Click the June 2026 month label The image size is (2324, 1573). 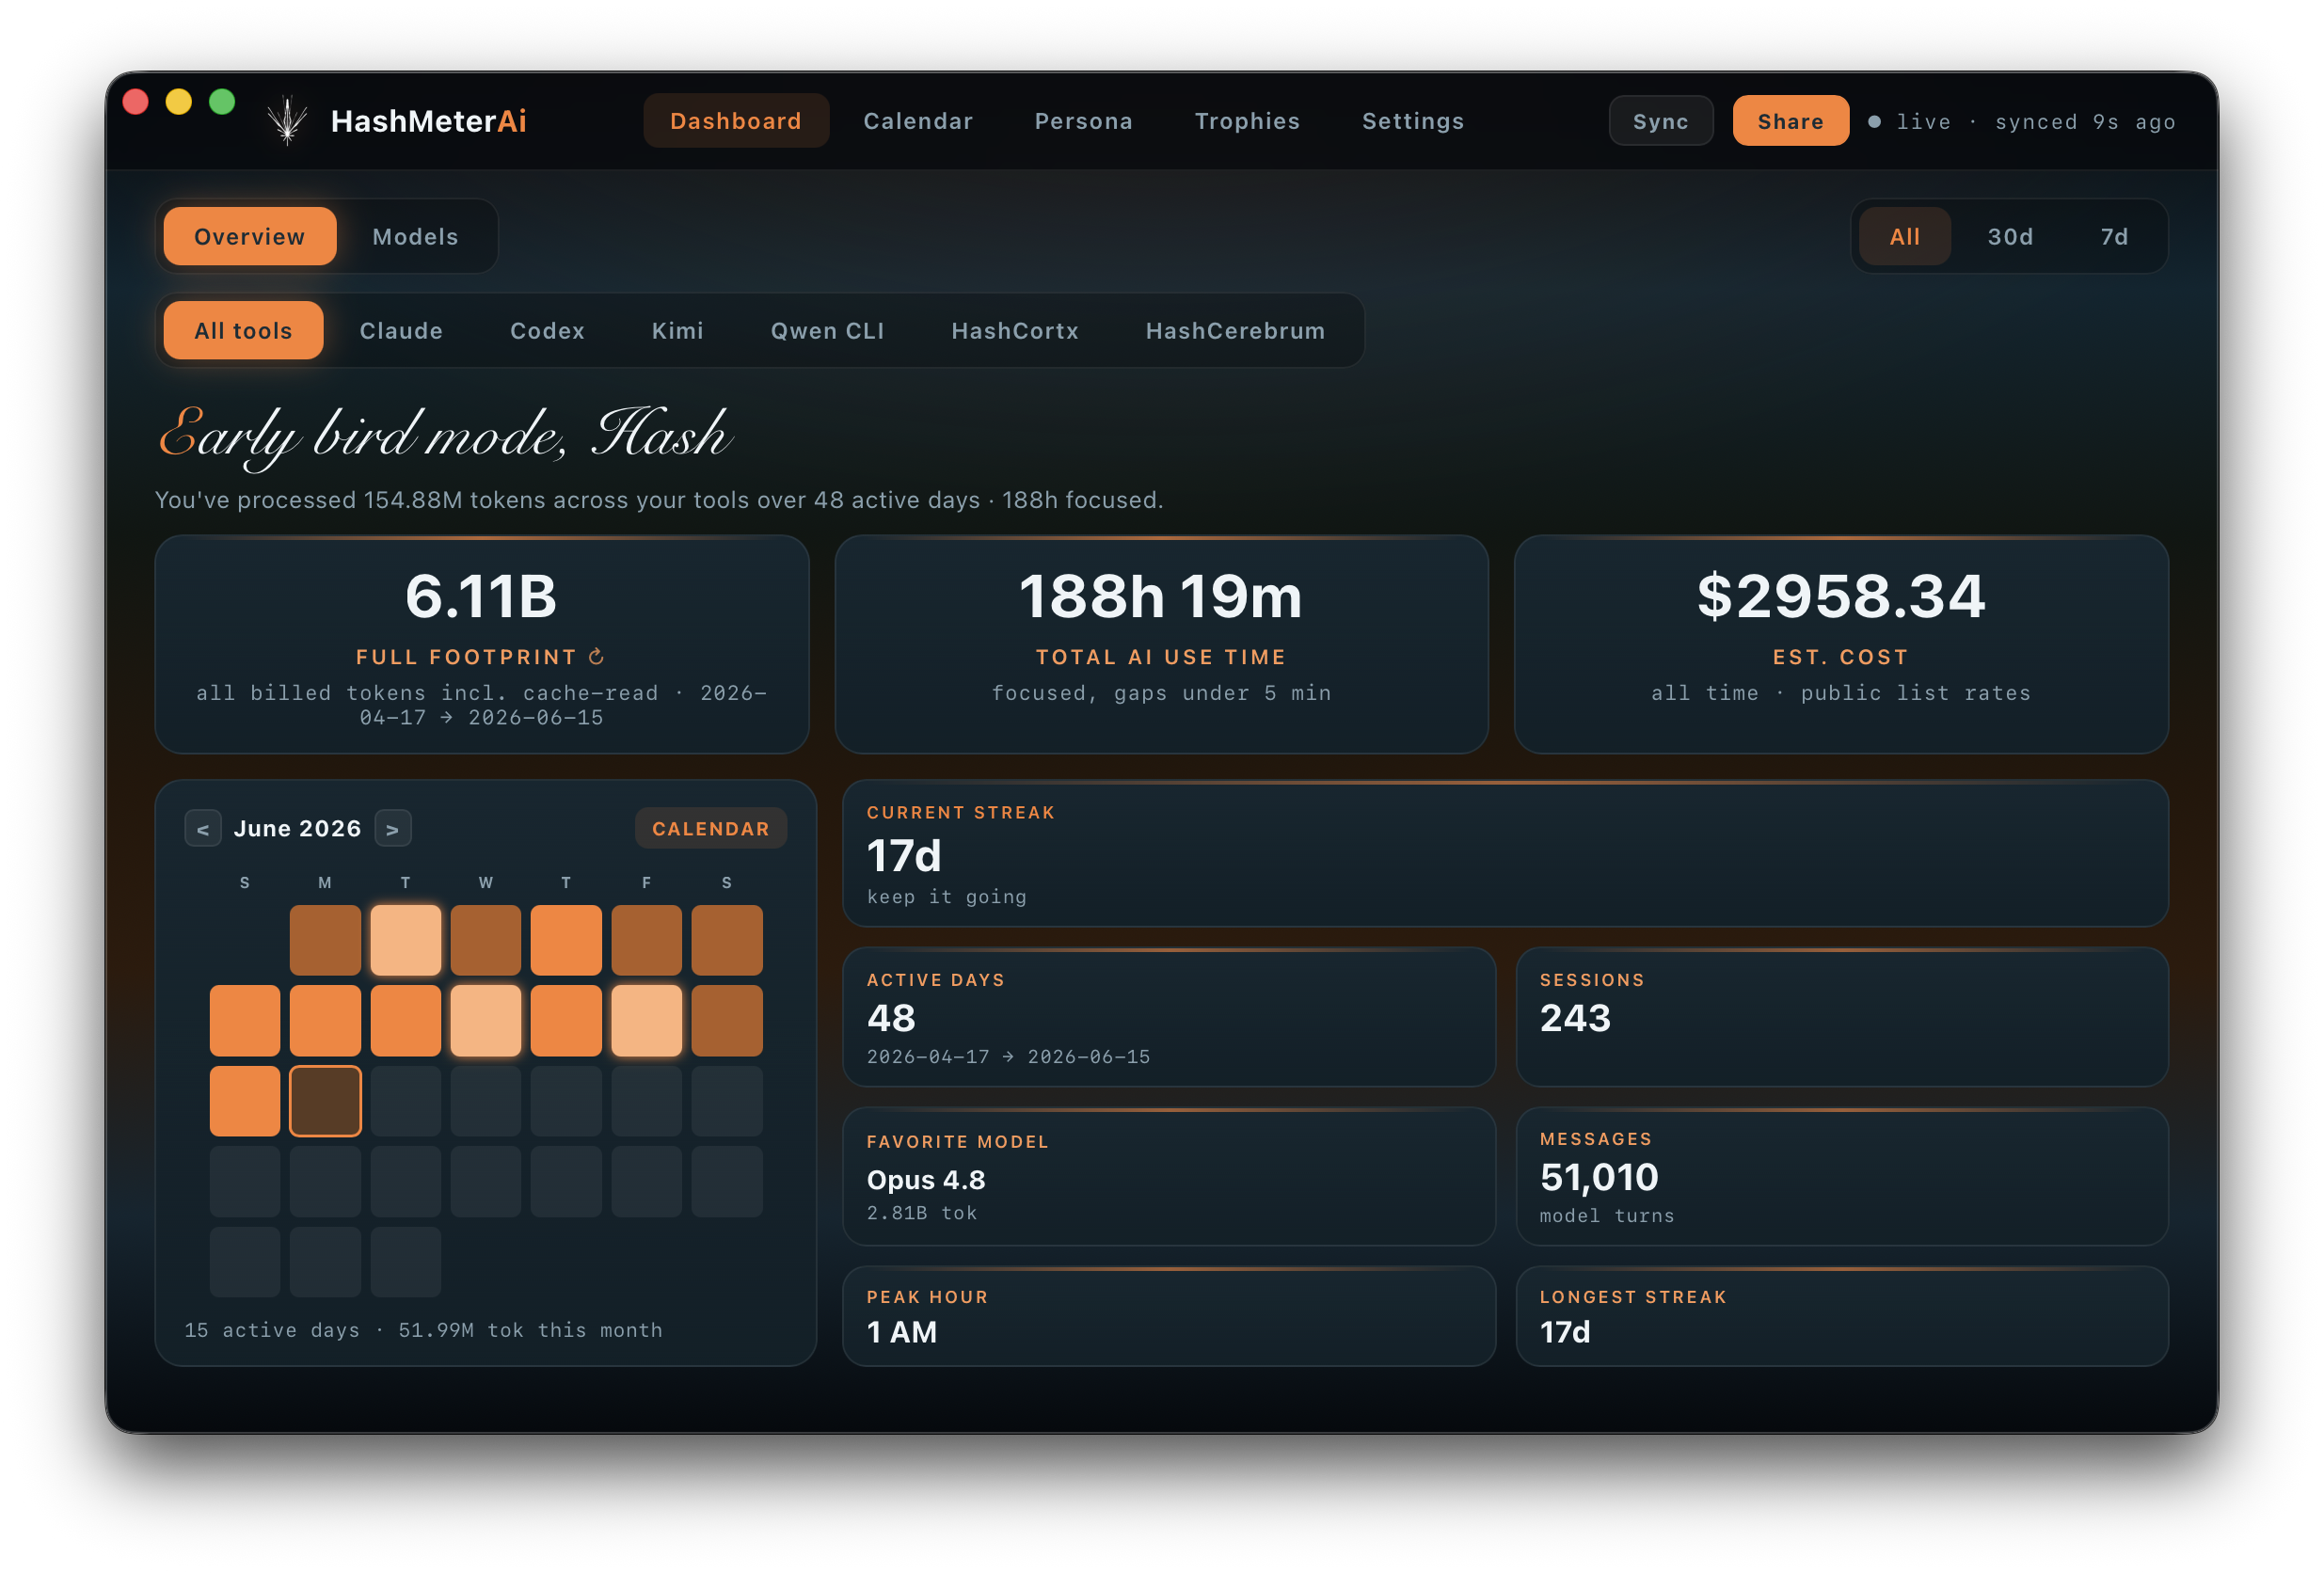click(297, 828)
